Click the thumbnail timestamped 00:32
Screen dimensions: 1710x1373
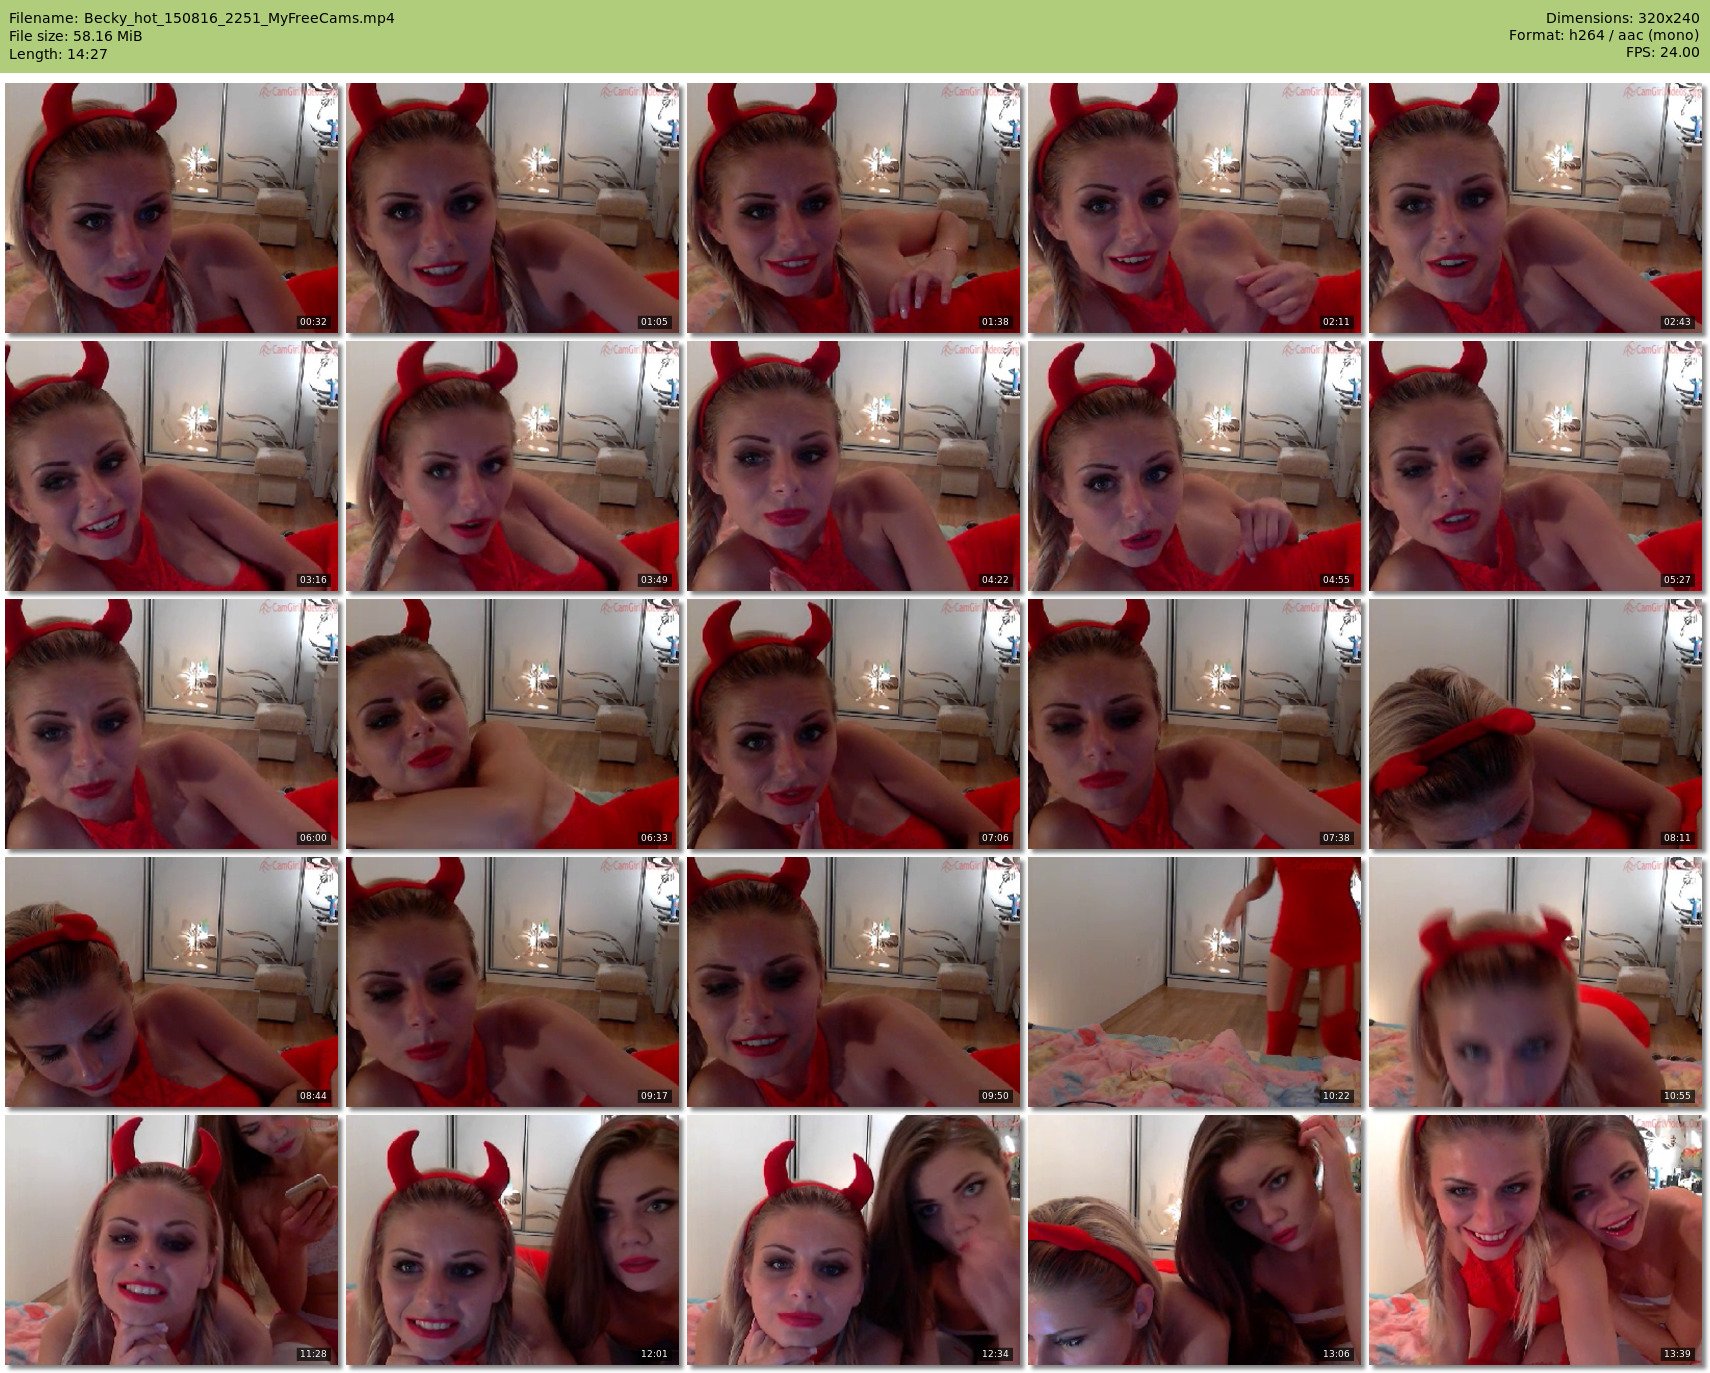[171, 208]
